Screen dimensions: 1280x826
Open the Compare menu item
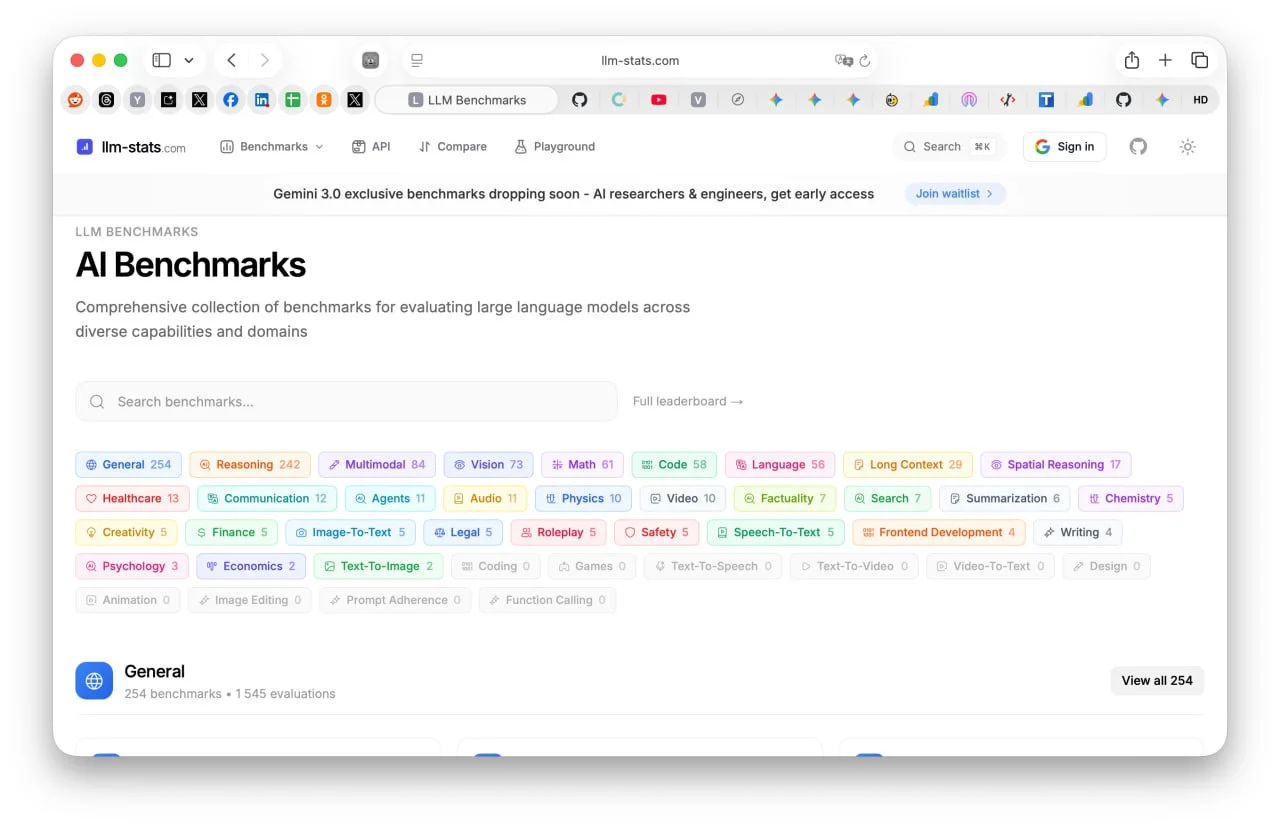pos(452,147)
